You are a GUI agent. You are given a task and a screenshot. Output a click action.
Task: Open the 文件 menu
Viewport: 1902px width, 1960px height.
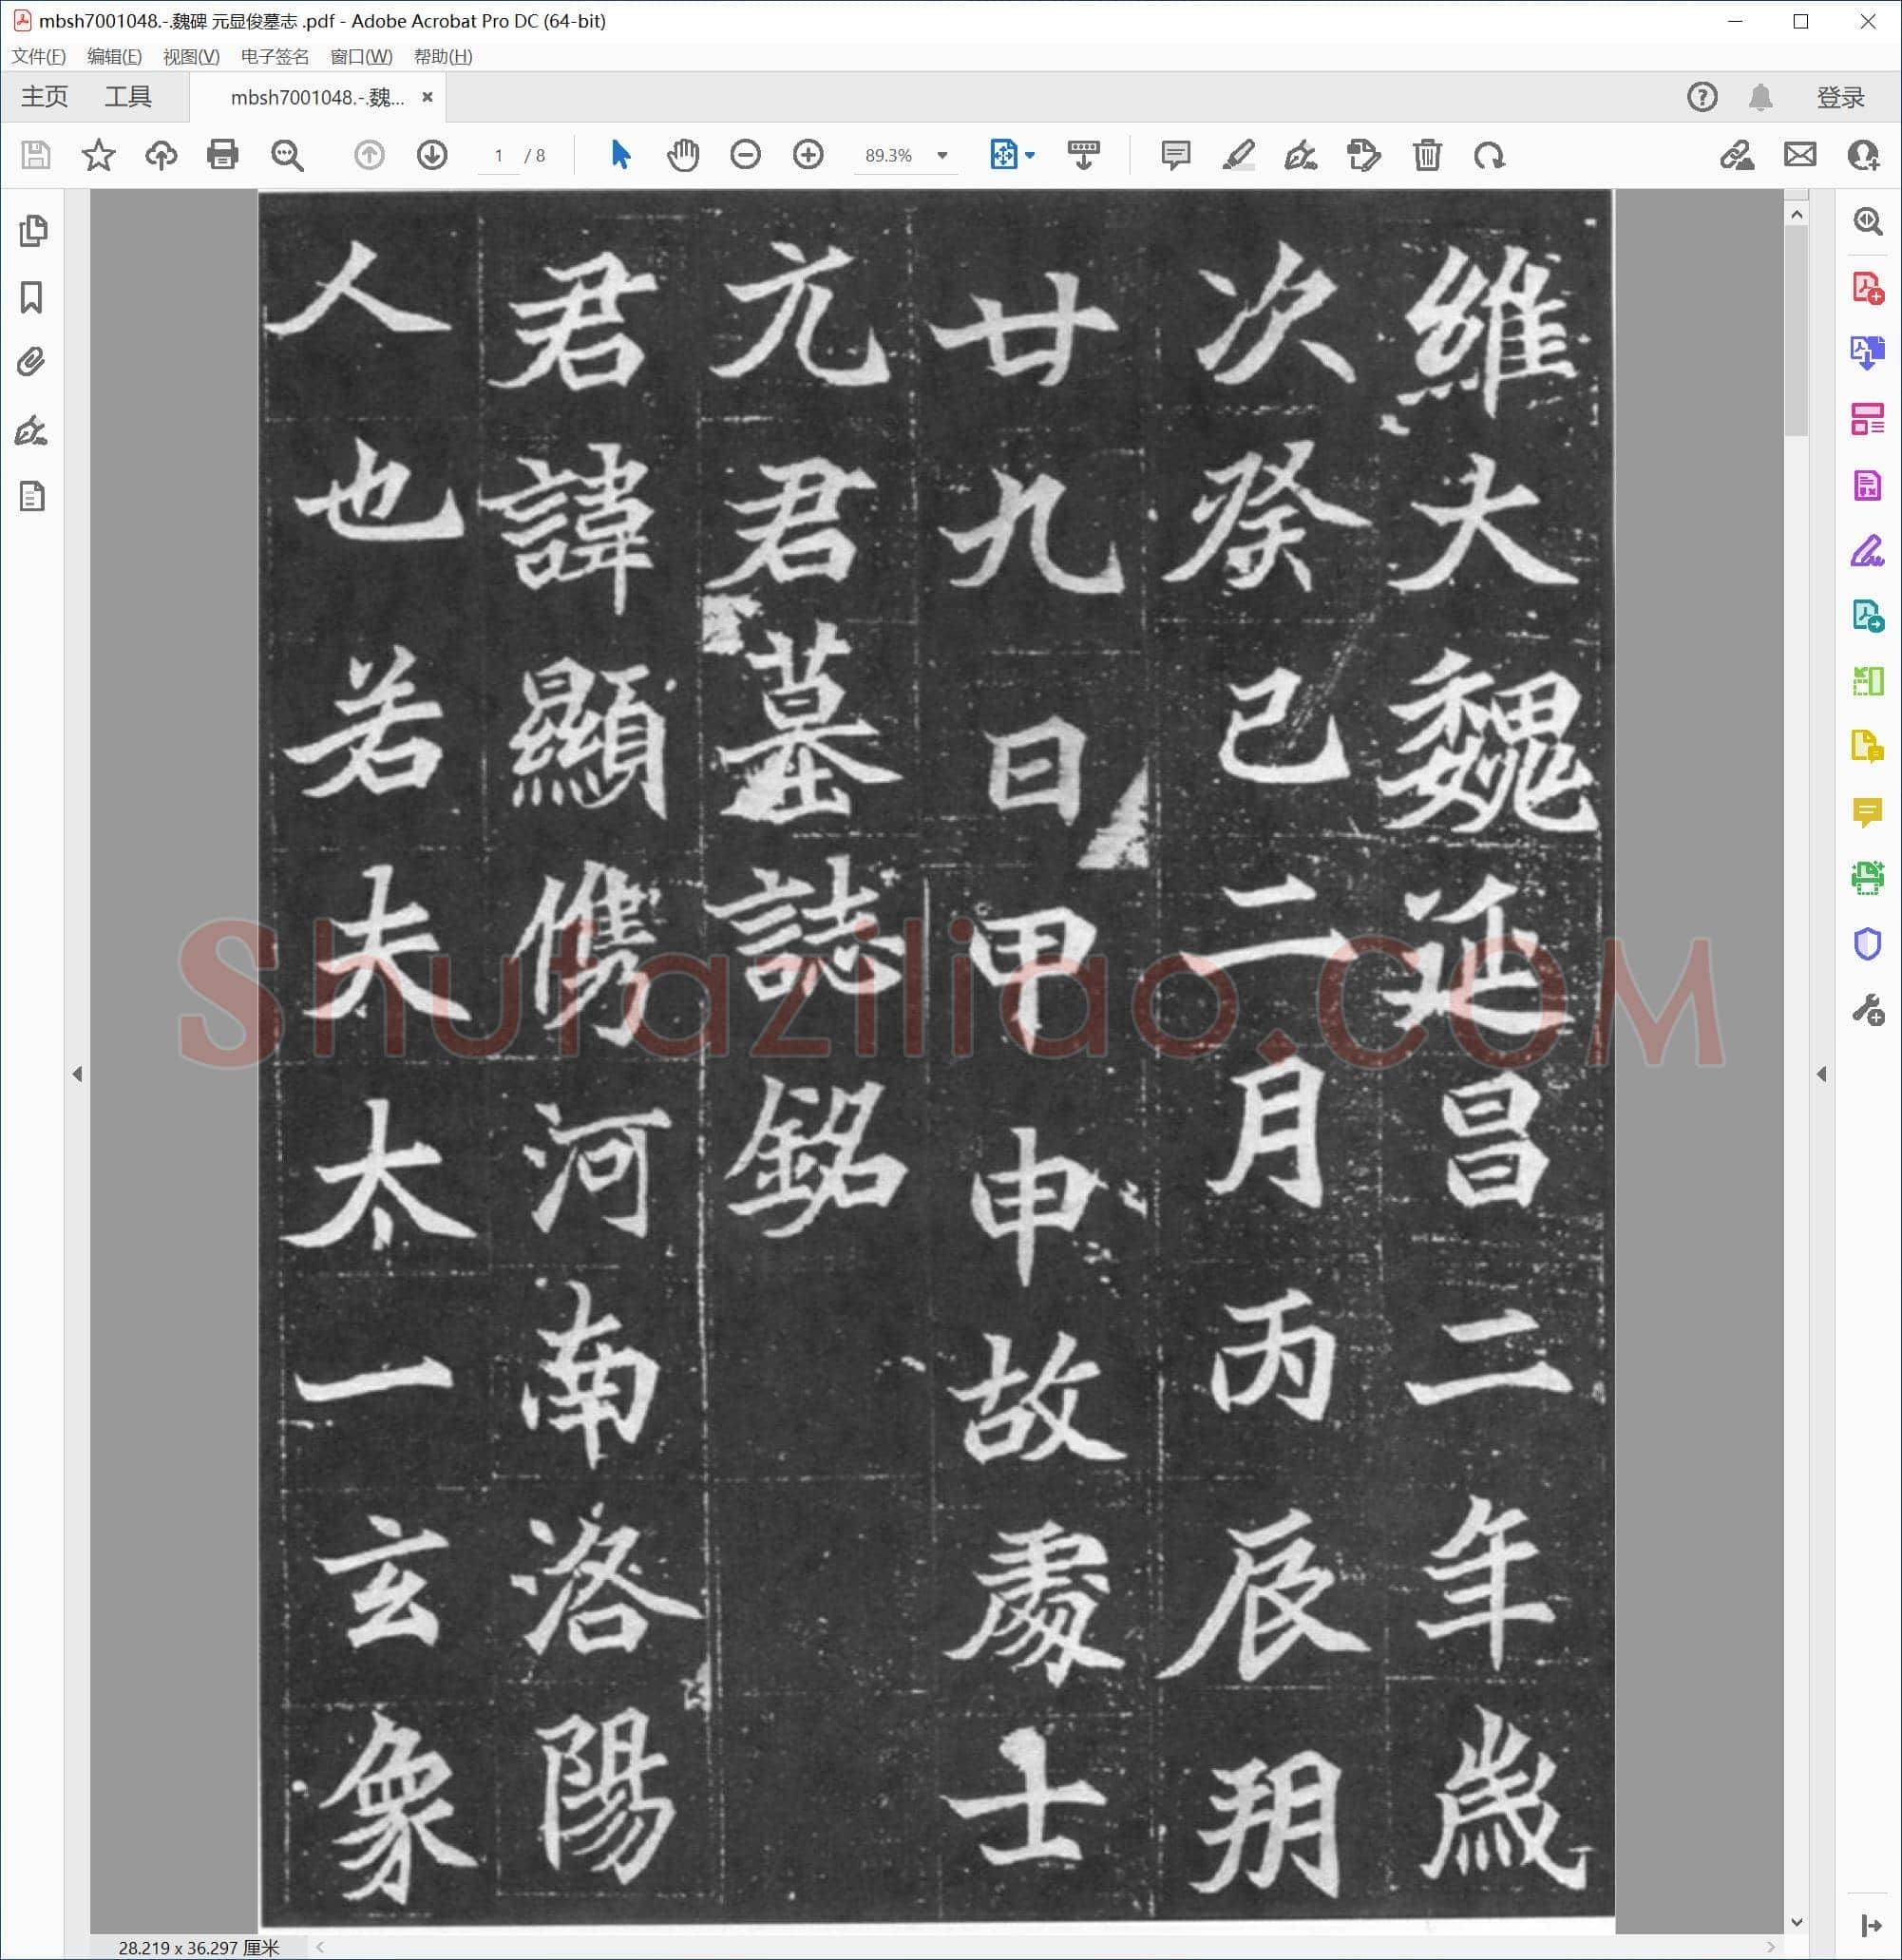pos(39,56)
